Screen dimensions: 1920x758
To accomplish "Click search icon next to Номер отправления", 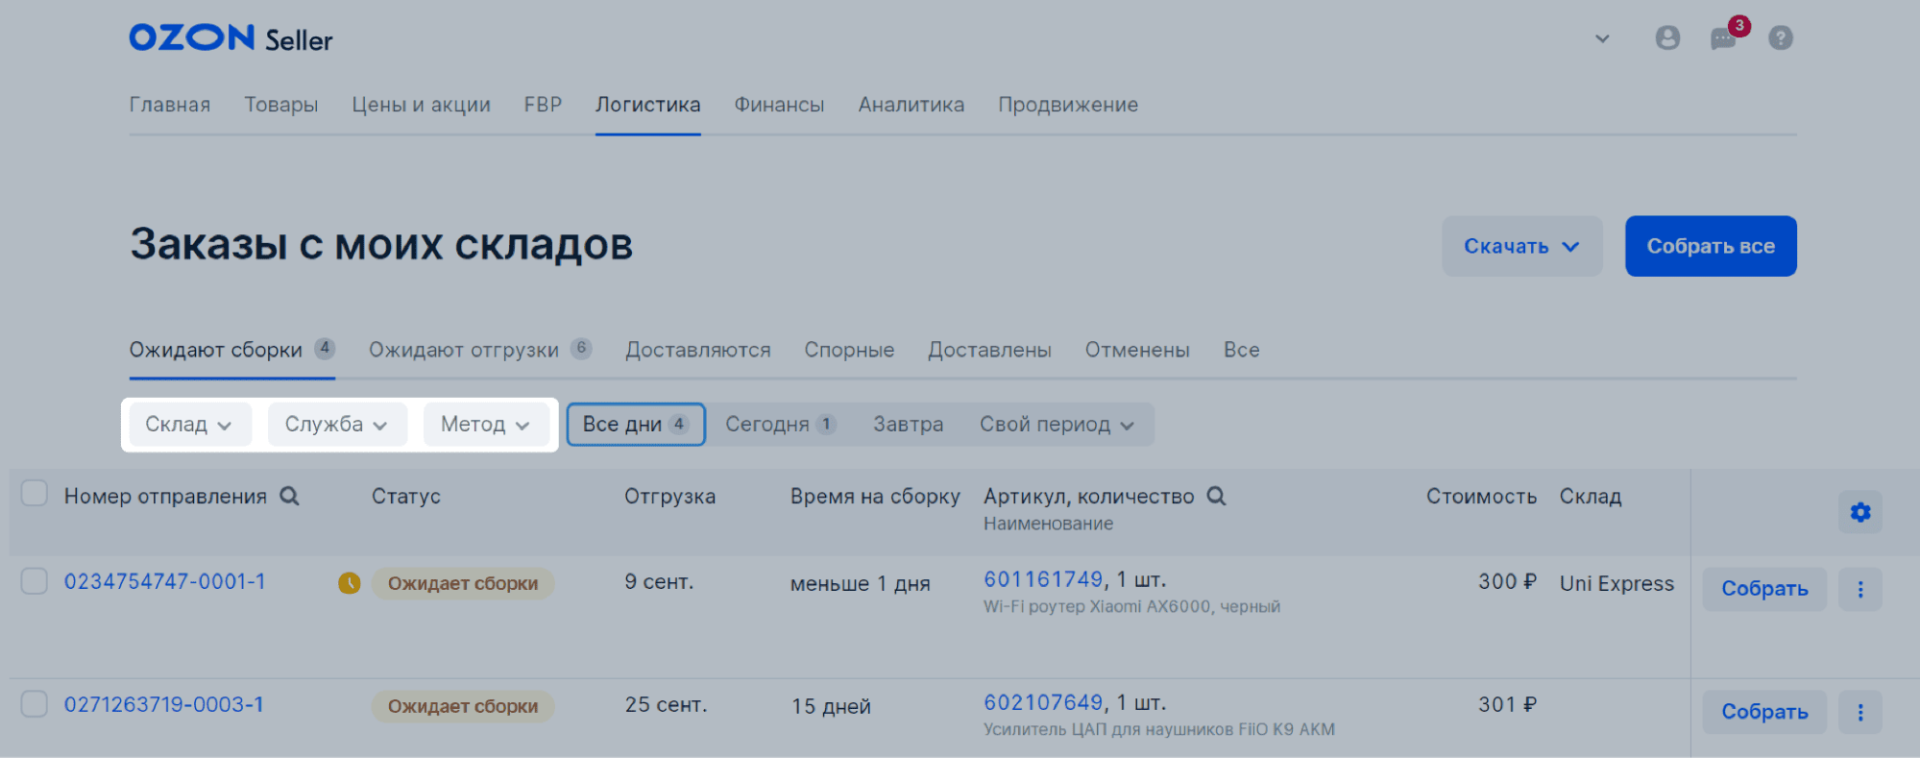I will click(x=289, y=496).
